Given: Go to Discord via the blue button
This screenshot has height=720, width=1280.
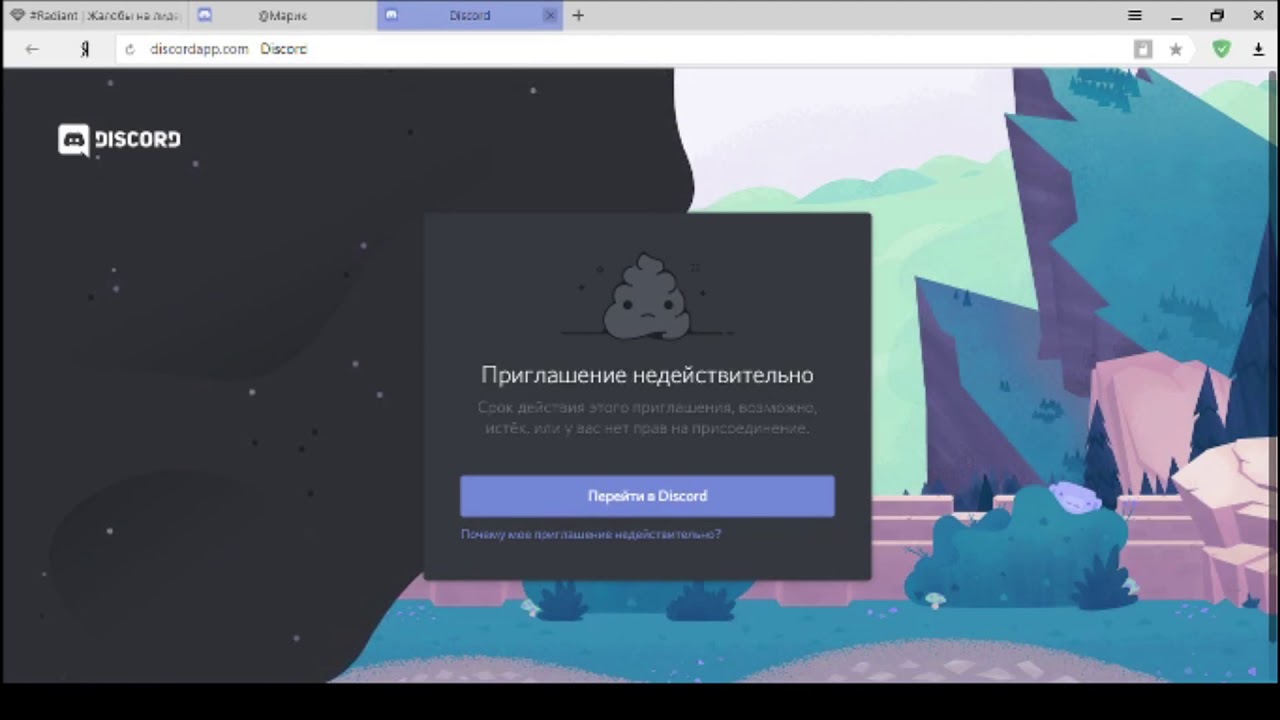Looking at the screenshot, I should [x=647, y=496].
